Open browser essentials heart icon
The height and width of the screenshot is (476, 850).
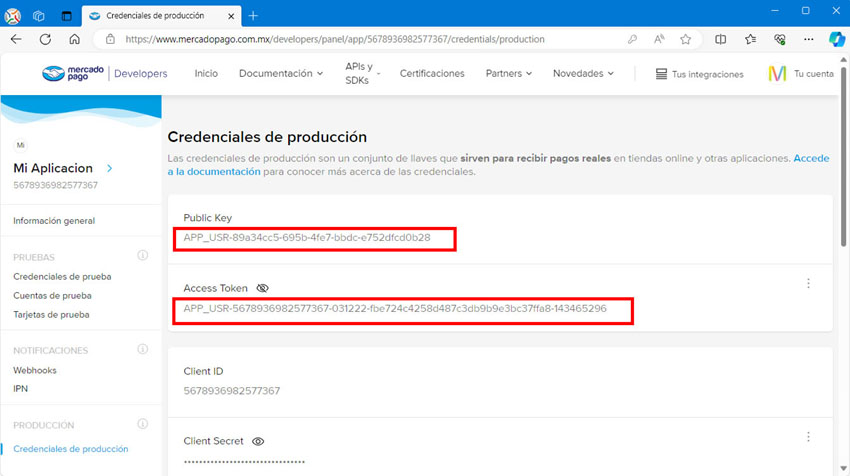pyautogui.click(x=780, y=39)
